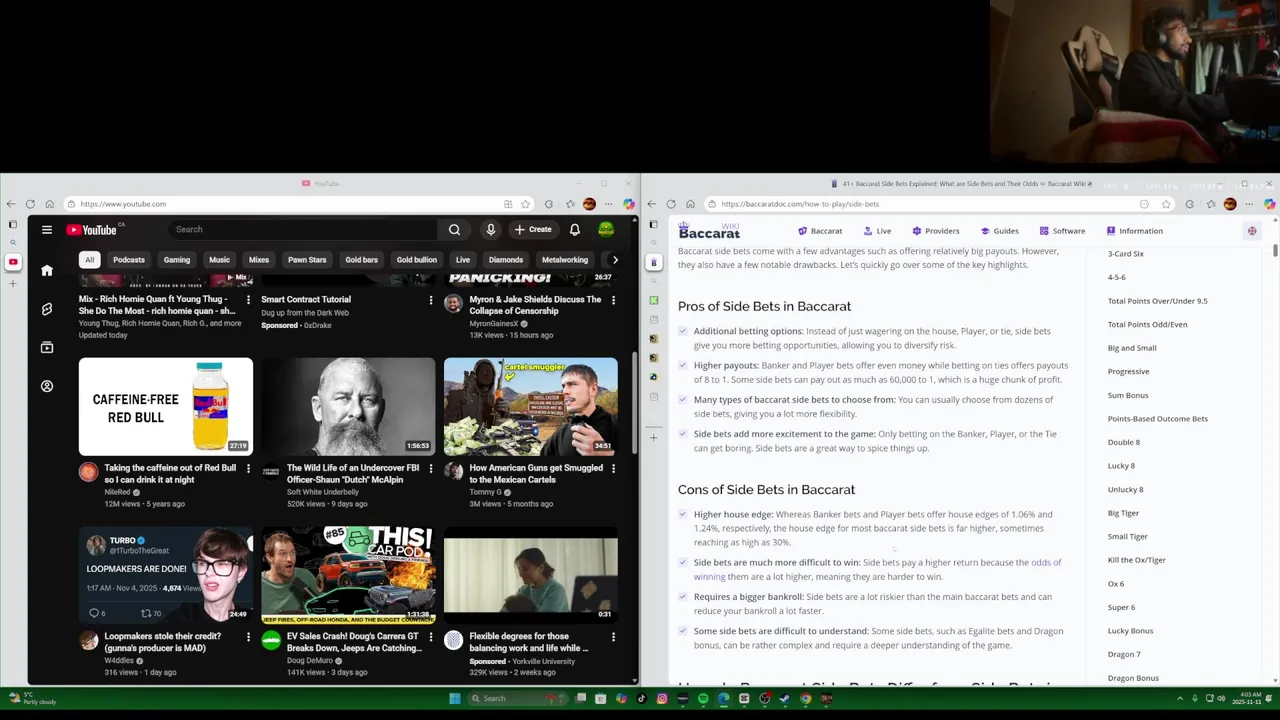The image size is (1280, 720).
Task: Open the browser profile avatar in the Baccarat window
Action: (x=1230, y=204)
